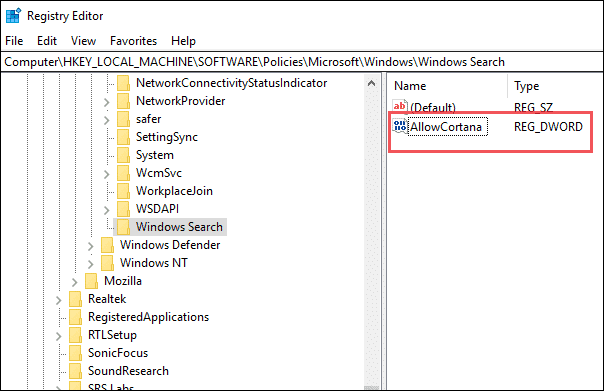Screen dimensions: 604x391
Task: Open the File menu
Action: point(14,41)
